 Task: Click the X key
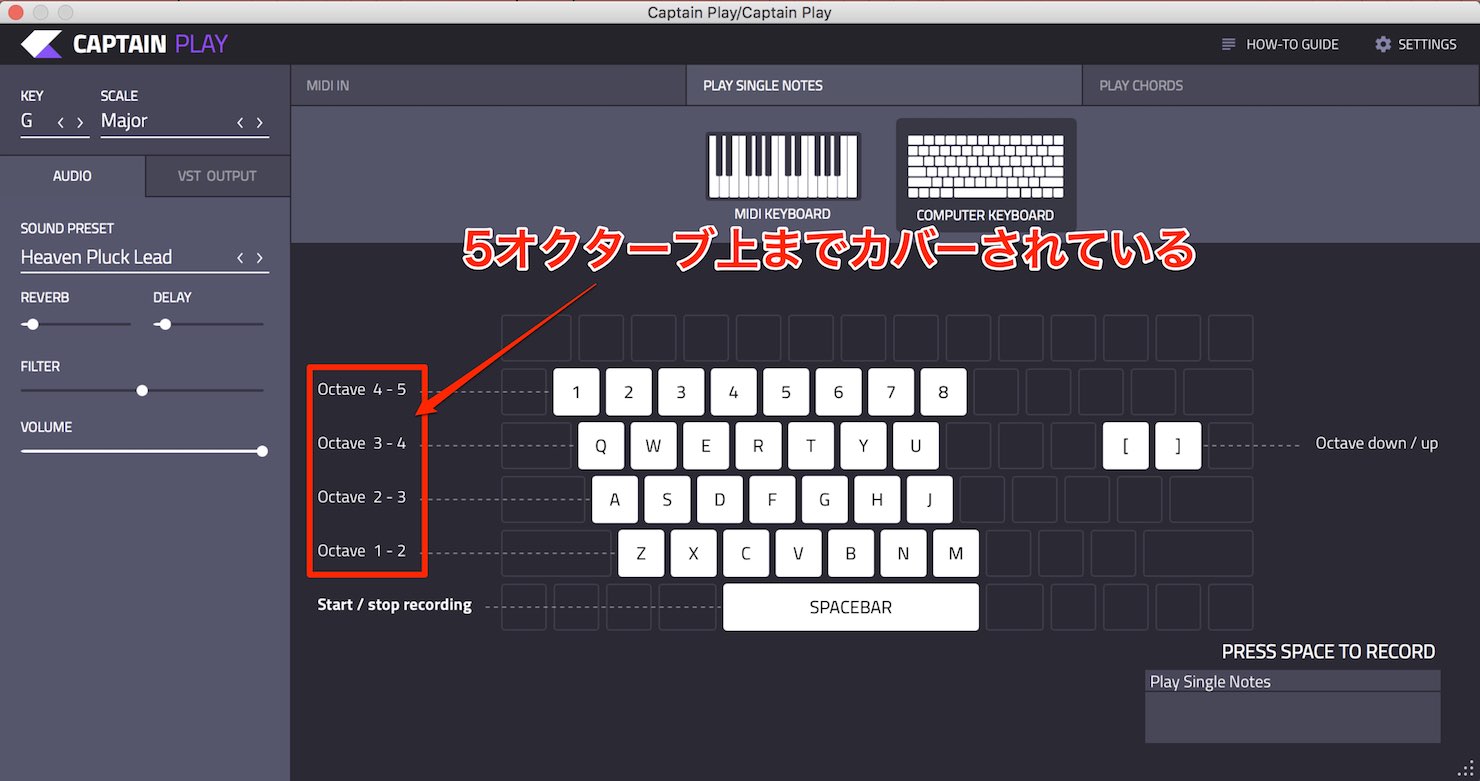(694, 553)
